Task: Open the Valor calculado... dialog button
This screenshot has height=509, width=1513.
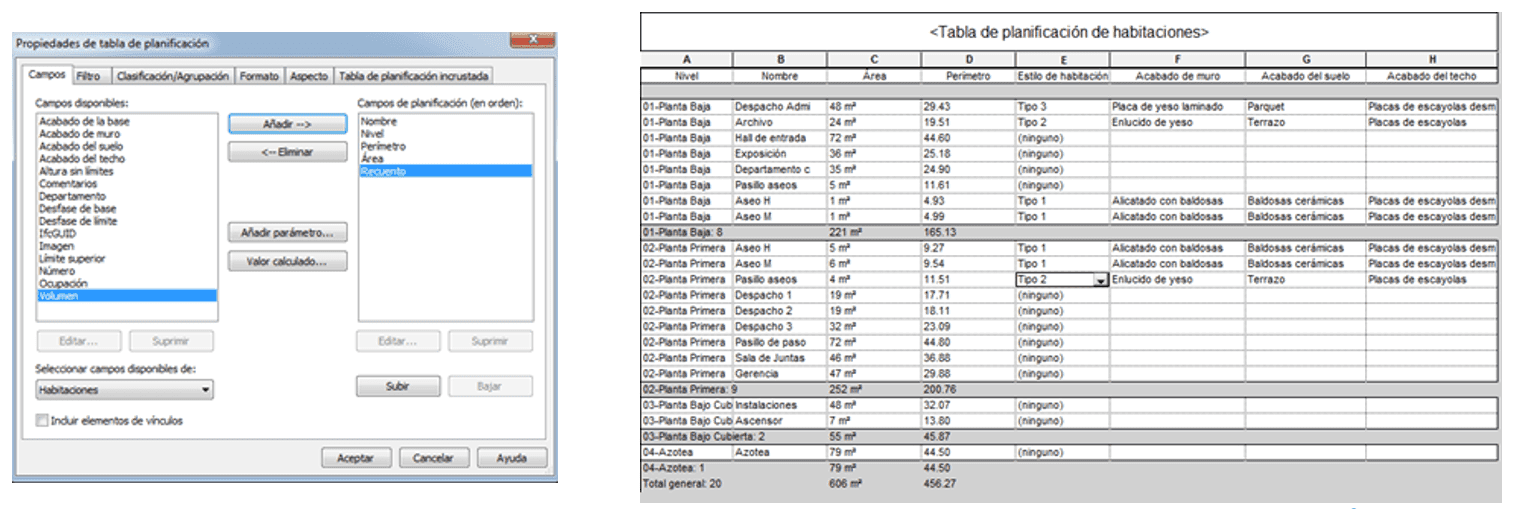Action: coord(287,262)
